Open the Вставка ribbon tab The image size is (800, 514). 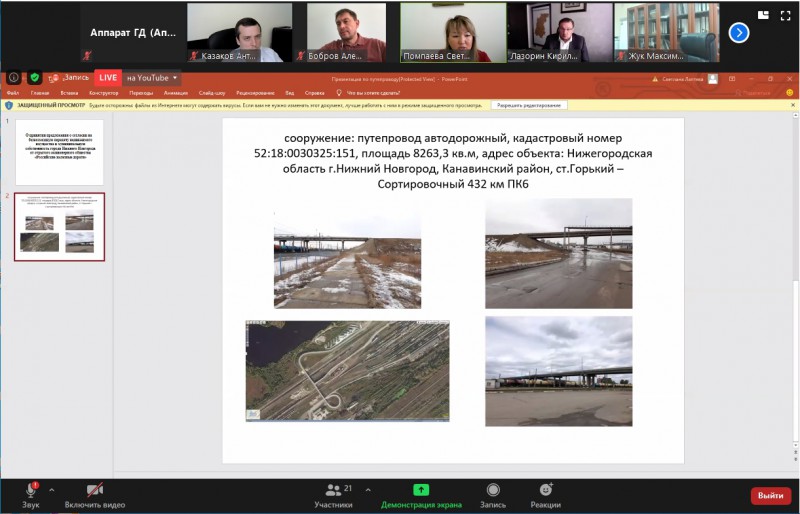point(69,92)
